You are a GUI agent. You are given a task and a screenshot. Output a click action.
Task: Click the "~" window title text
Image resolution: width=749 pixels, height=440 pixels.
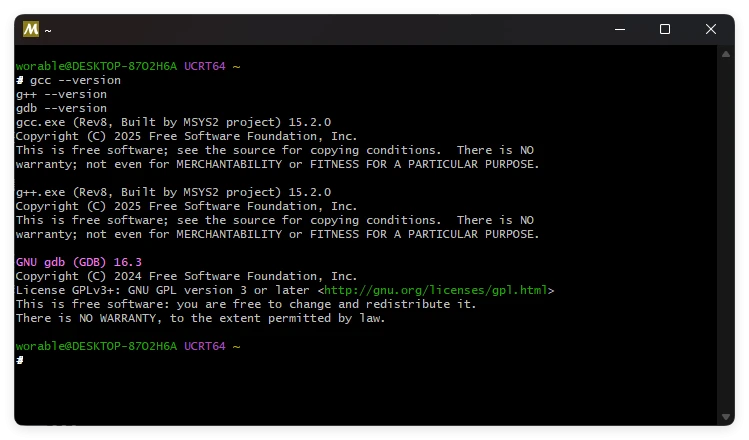pos(48,31)
